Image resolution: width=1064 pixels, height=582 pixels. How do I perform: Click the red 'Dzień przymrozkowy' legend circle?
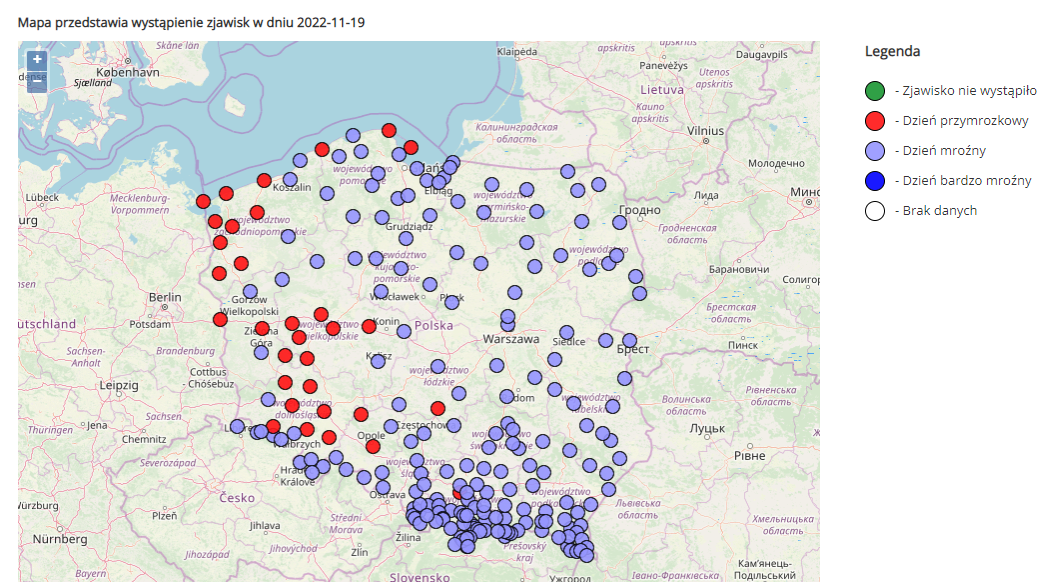(875, 121)
